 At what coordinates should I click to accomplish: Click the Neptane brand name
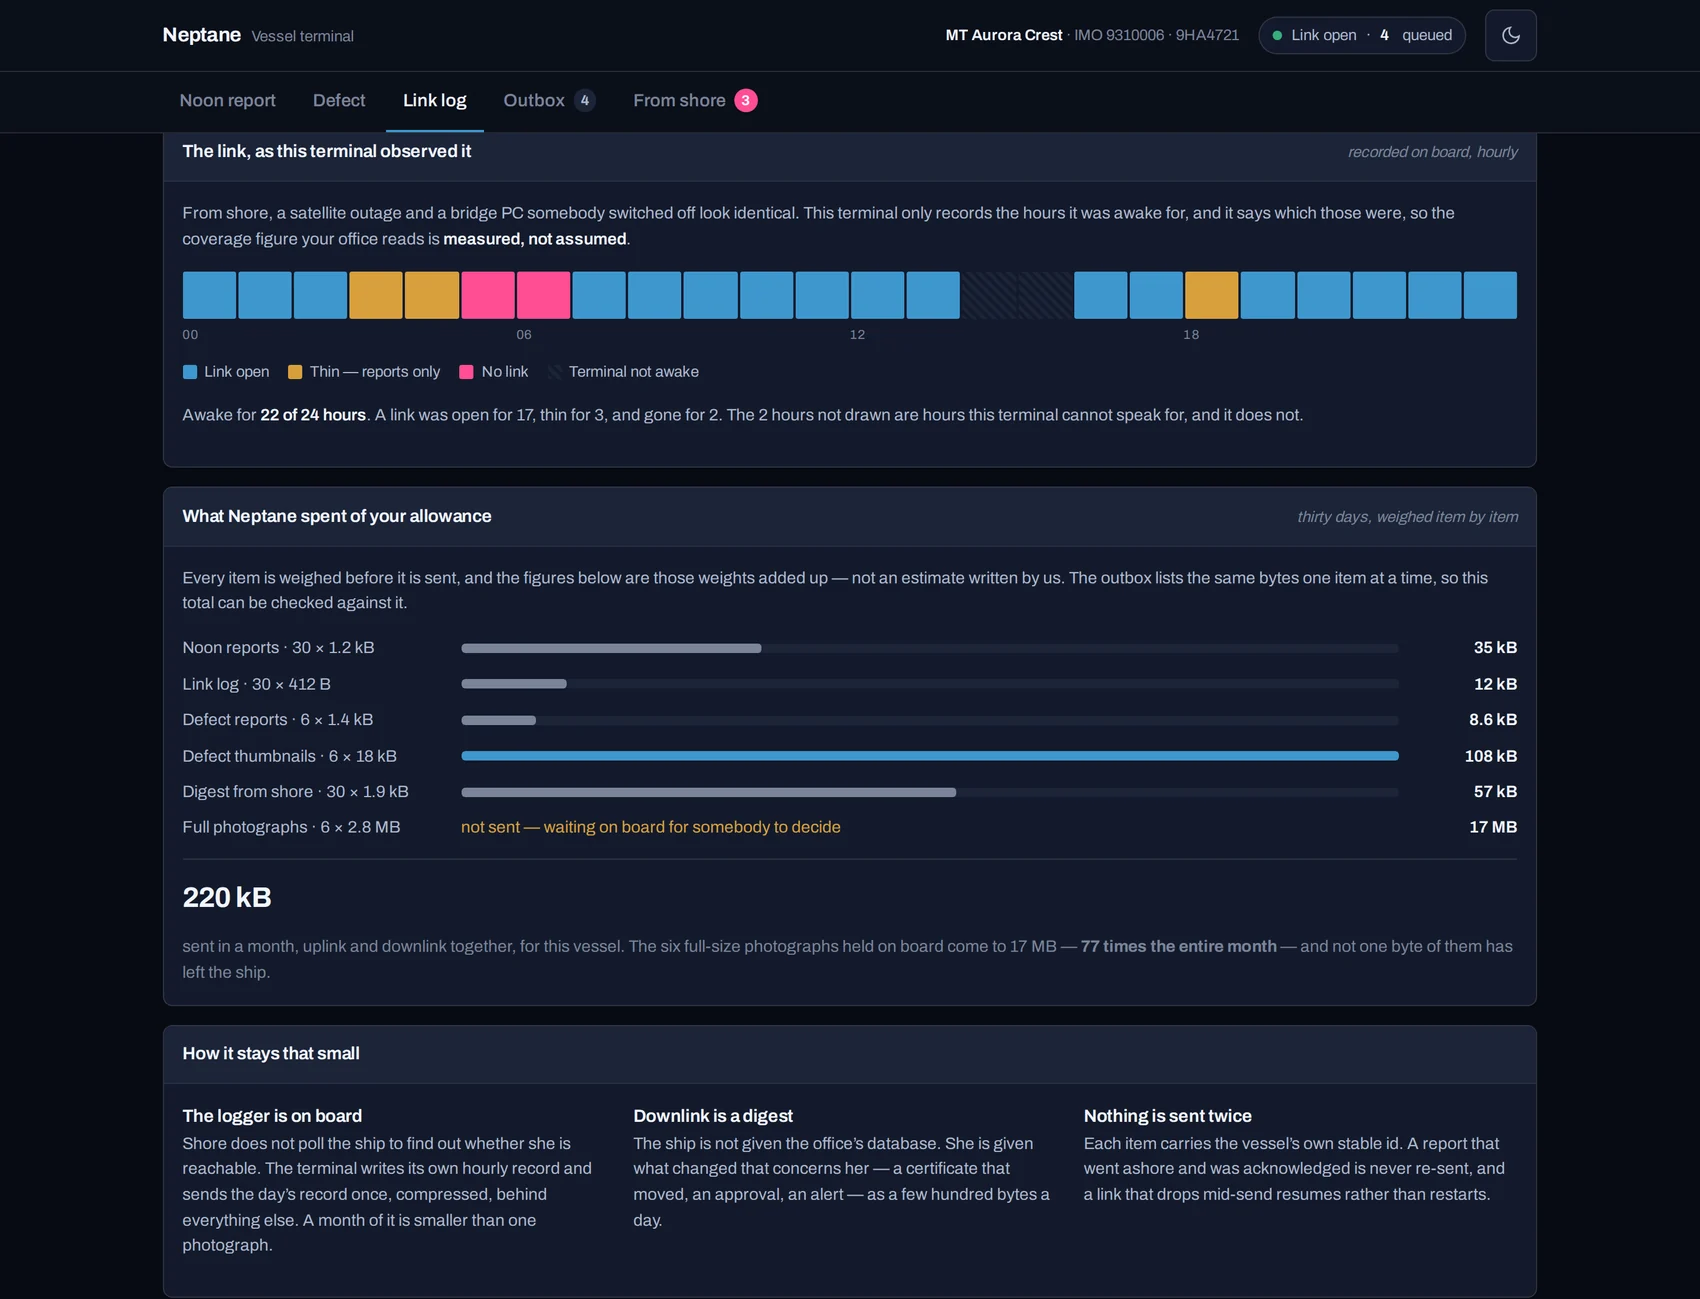(x=202, y=35)
